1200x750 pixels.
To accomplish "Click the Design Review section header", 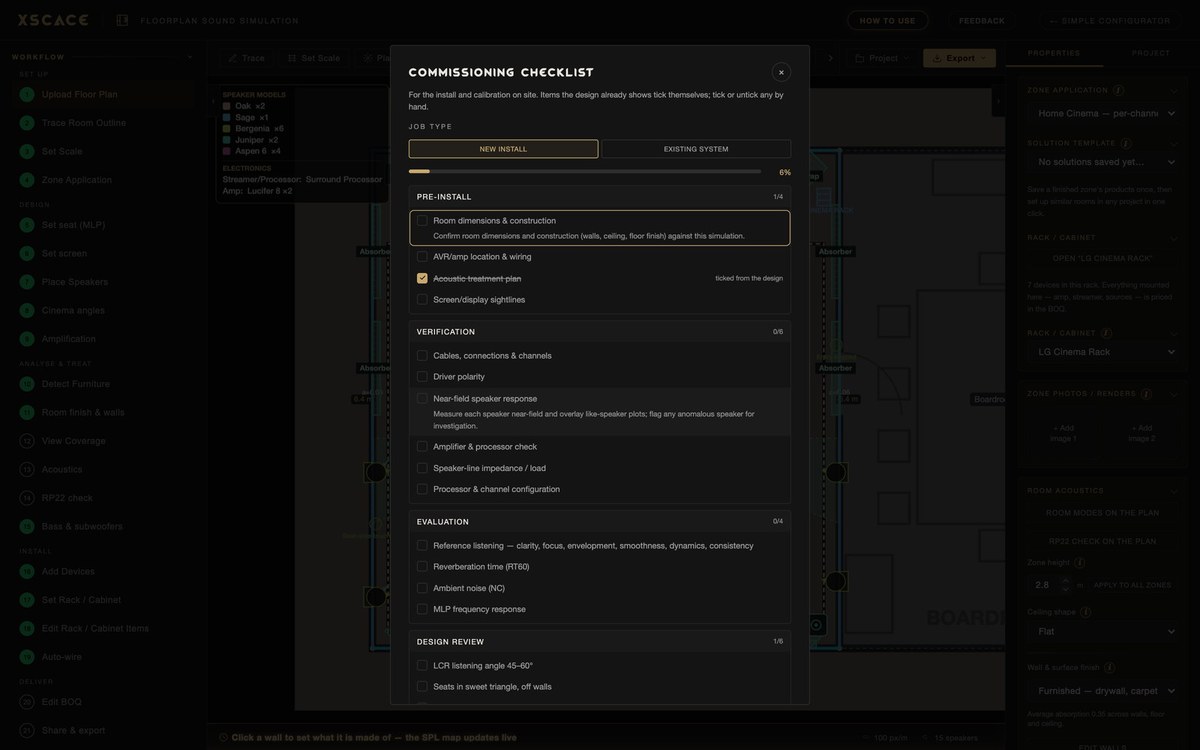I will click(x=600, y=642).
